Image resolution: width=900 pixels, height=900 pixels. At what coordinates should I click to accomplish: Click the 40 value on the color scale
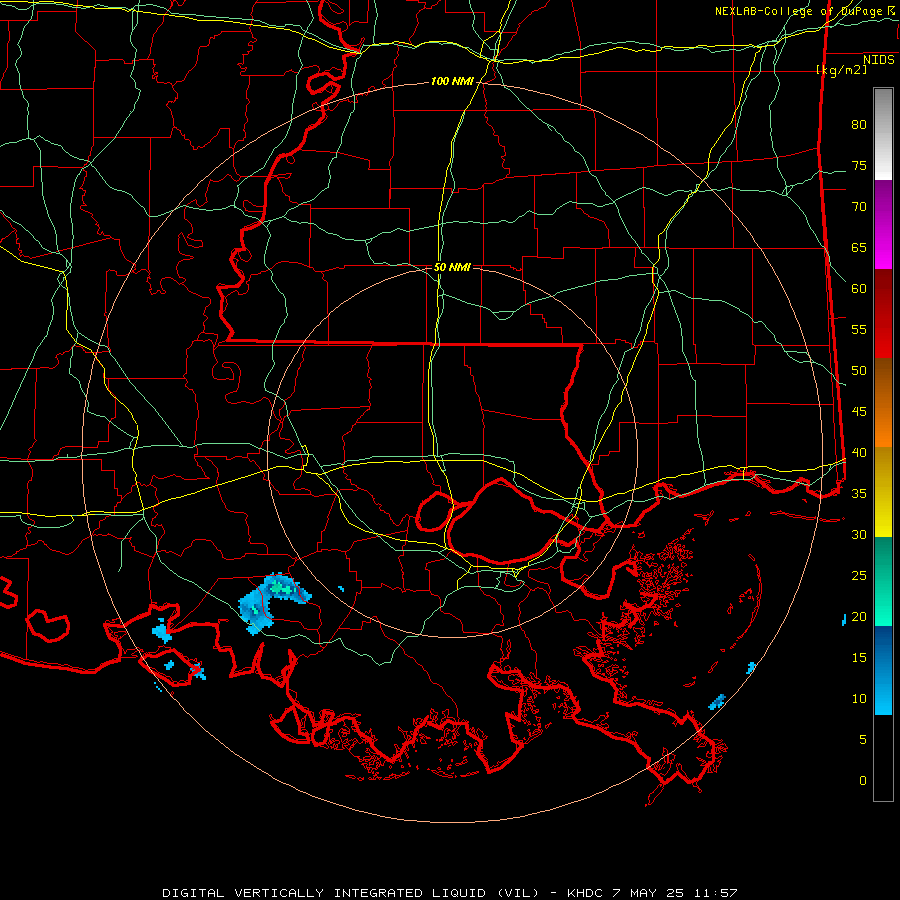click(859, 453)
